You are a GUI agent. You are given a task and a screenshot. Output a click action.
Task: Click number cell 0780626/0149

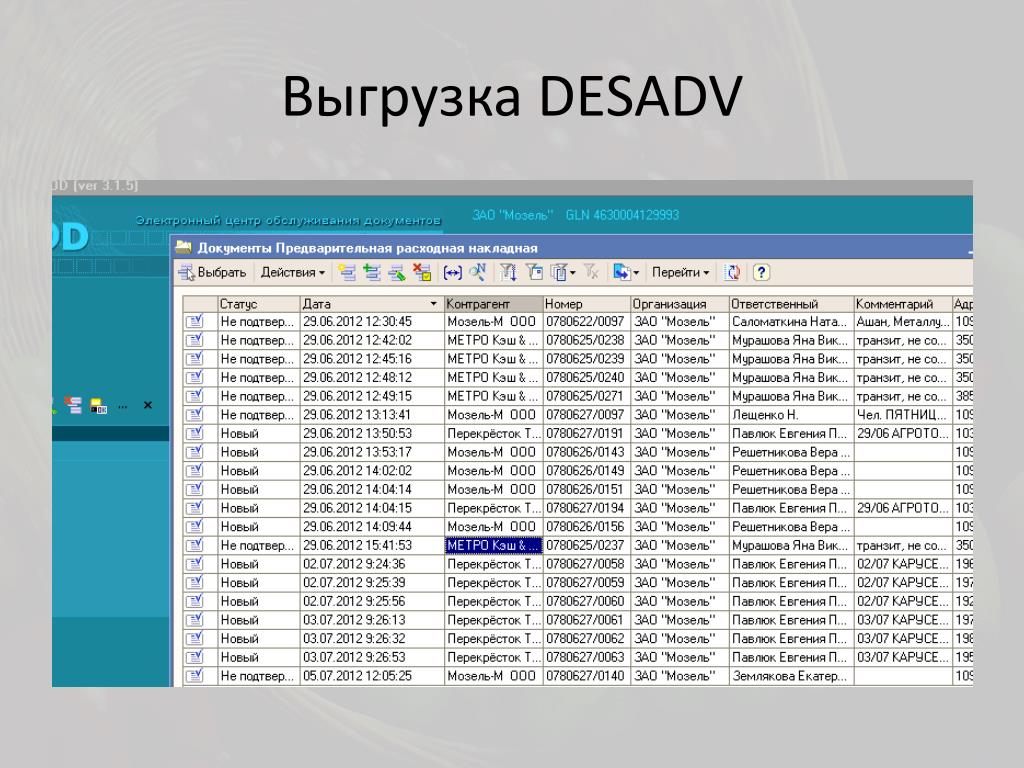[587, 471]
